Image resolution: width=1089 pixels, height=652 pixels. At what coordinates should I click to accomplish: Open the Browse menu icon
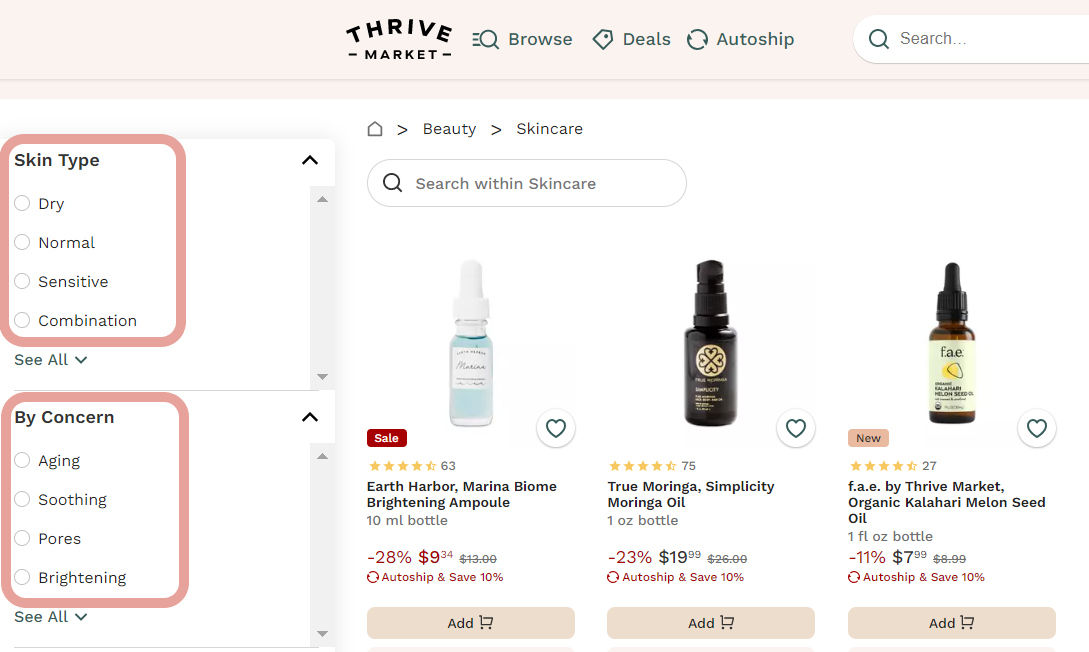click(x=484, y=39)
